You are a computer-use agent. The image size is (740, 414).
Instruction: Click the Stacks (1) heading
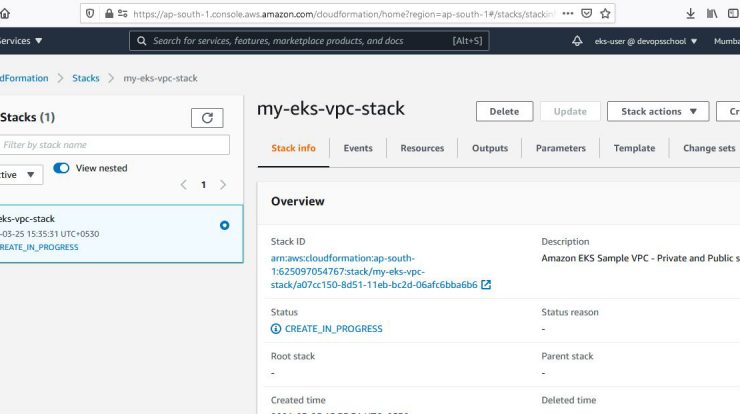pos(27,117)
